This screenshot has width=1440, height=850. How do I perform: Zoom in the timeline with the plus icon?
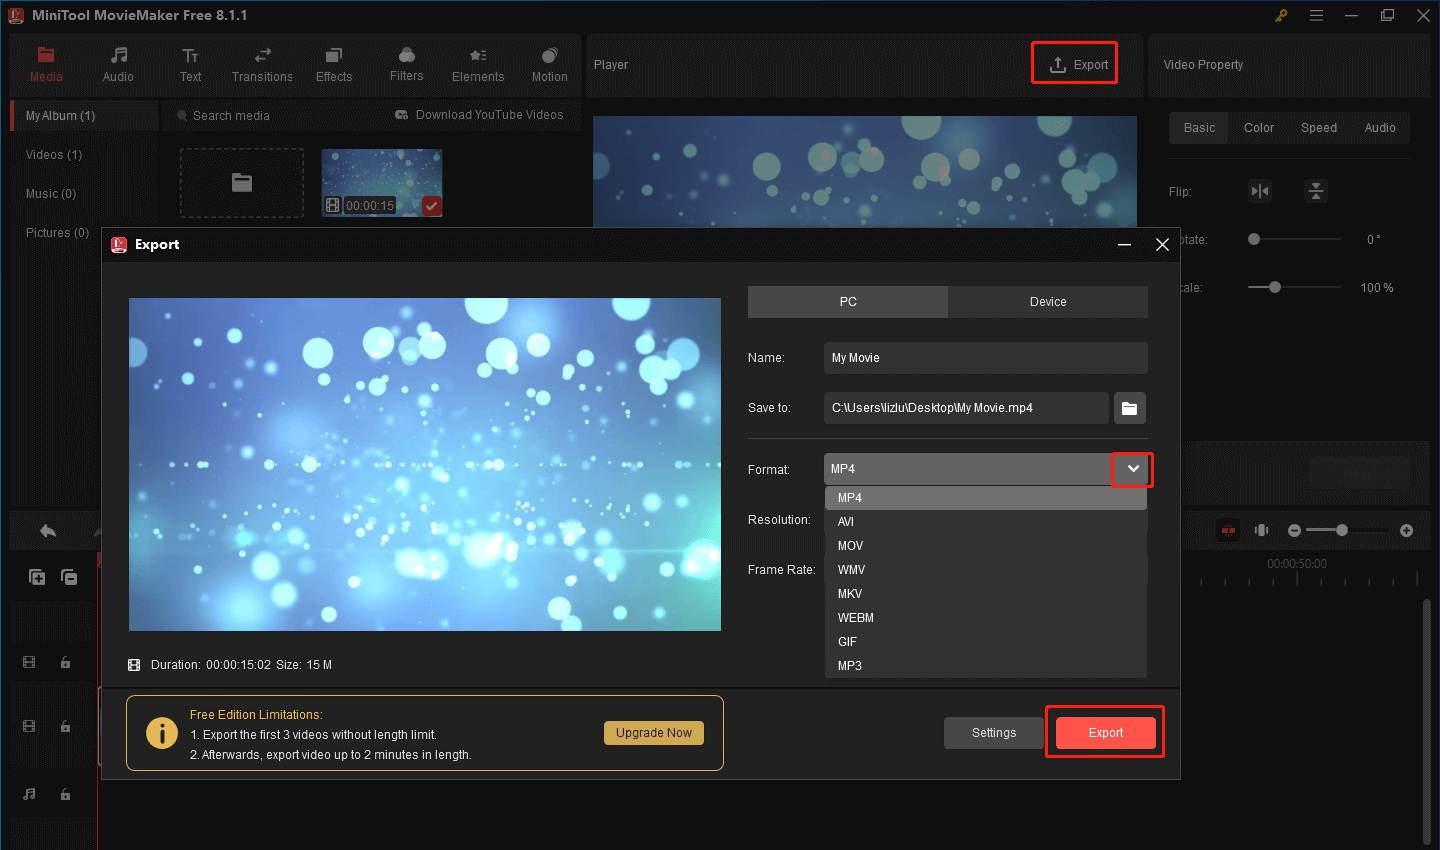pos(1406,530)
